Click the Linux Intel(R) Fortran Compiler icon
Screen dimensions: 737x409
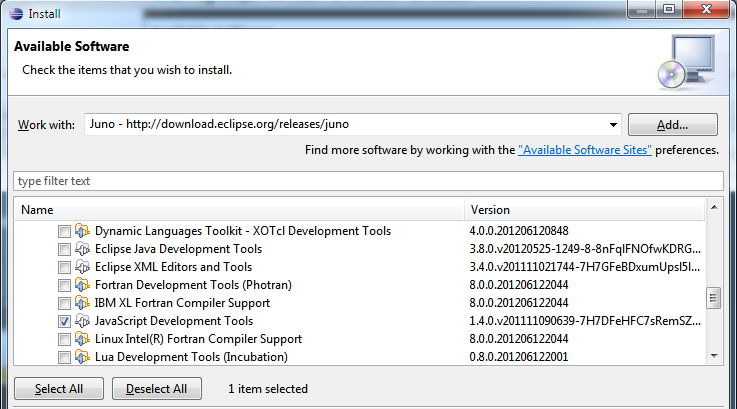point(82,339)
